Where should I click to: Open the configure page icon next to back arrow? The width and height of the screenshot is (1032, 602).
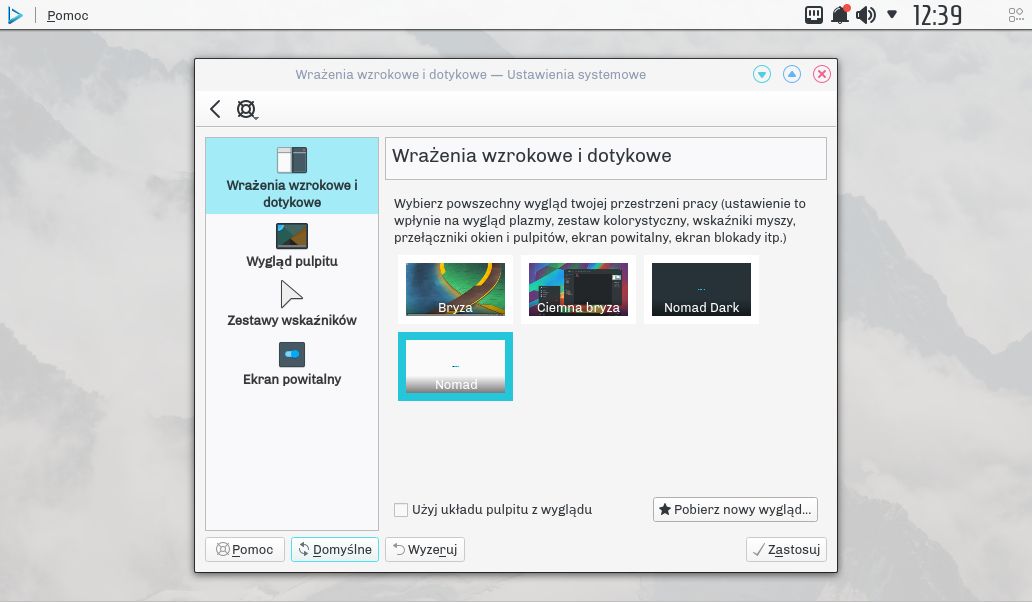[246, 109]
